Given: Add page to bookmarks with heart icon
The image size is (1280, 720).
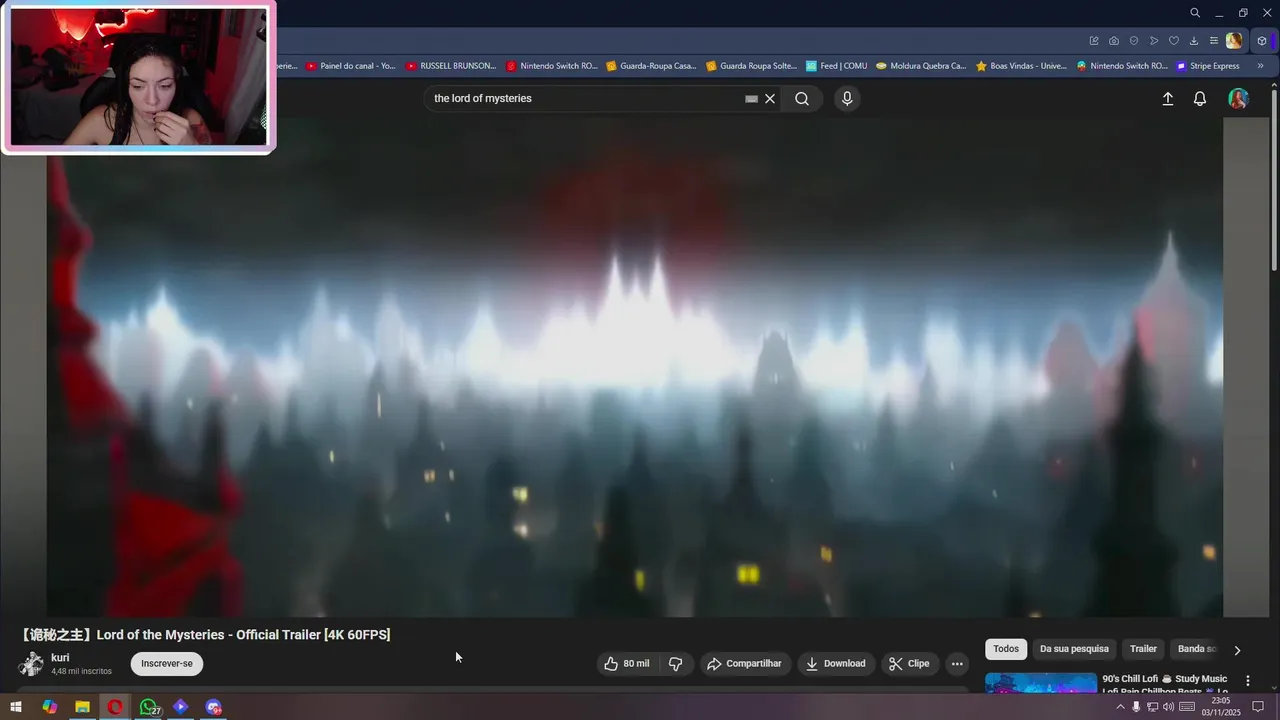Looking at the screenshot, I should click(1174, 41).
